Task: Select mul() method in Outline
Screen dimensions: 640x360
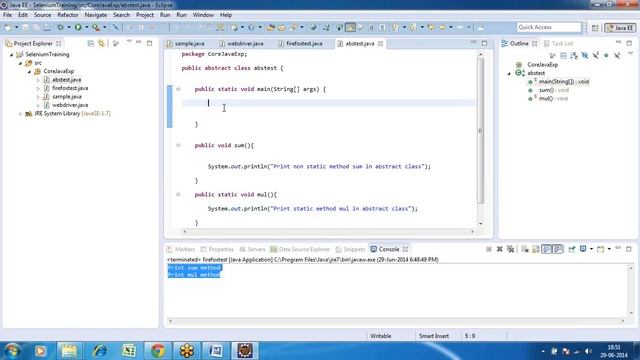Action: pyautogui.click(x=548, y=99)
